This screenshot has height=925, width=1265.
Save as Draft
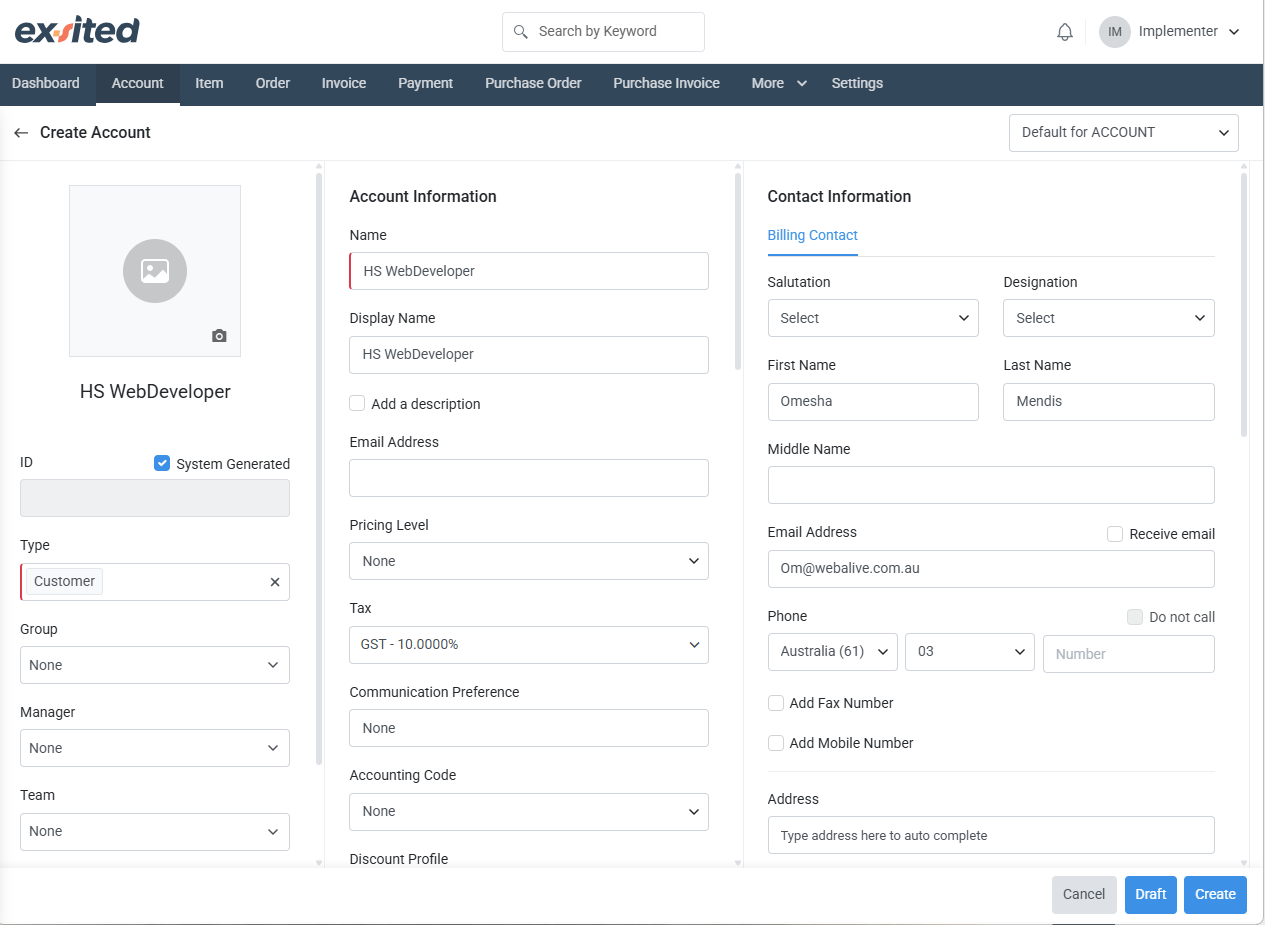(1151, 895)
